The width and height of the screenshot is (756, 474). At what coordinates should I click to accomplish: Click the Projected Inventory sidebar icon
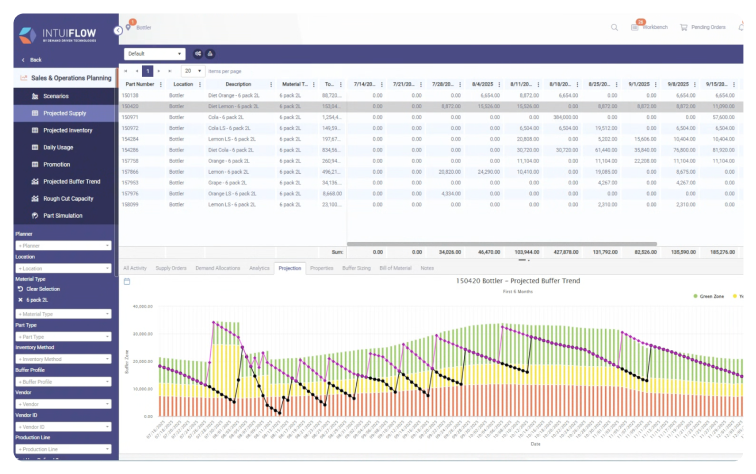click(35, 130)
